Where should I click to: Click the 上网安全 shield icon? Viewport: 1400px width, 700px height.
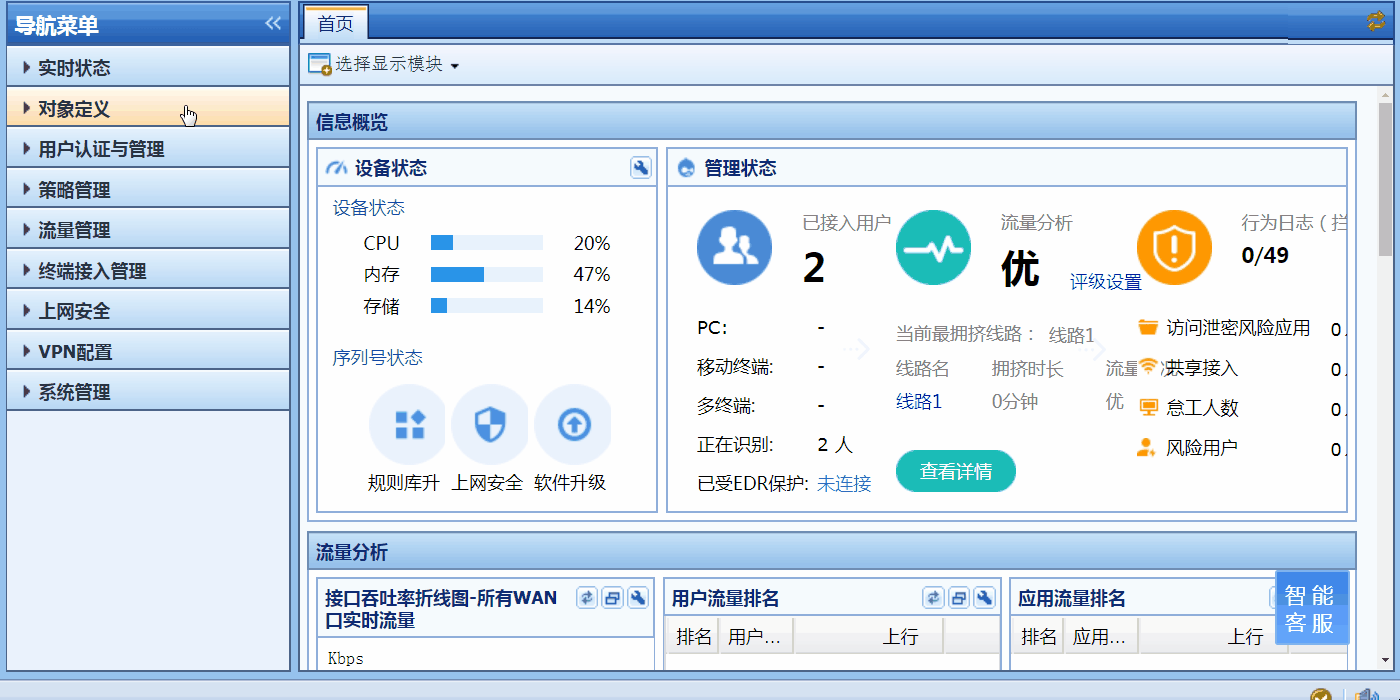(490, 424)
